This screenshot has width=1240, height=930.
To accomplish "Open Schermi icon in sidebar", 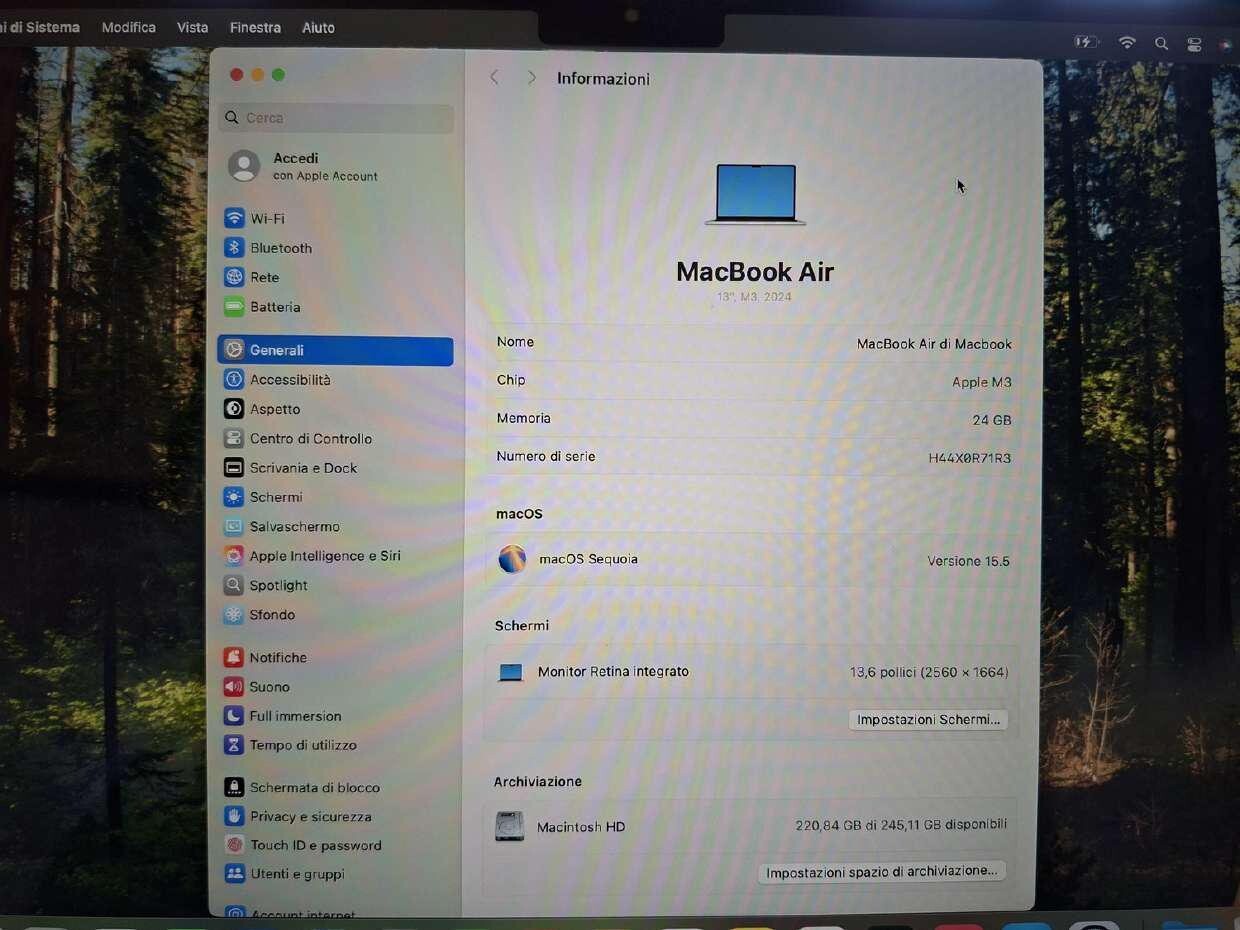I will (234, 497).
